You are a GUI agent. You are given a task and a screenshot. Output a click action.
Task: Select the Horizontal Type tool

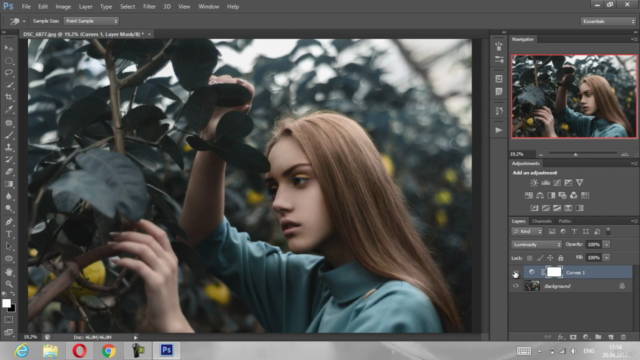tap(9, 234)
